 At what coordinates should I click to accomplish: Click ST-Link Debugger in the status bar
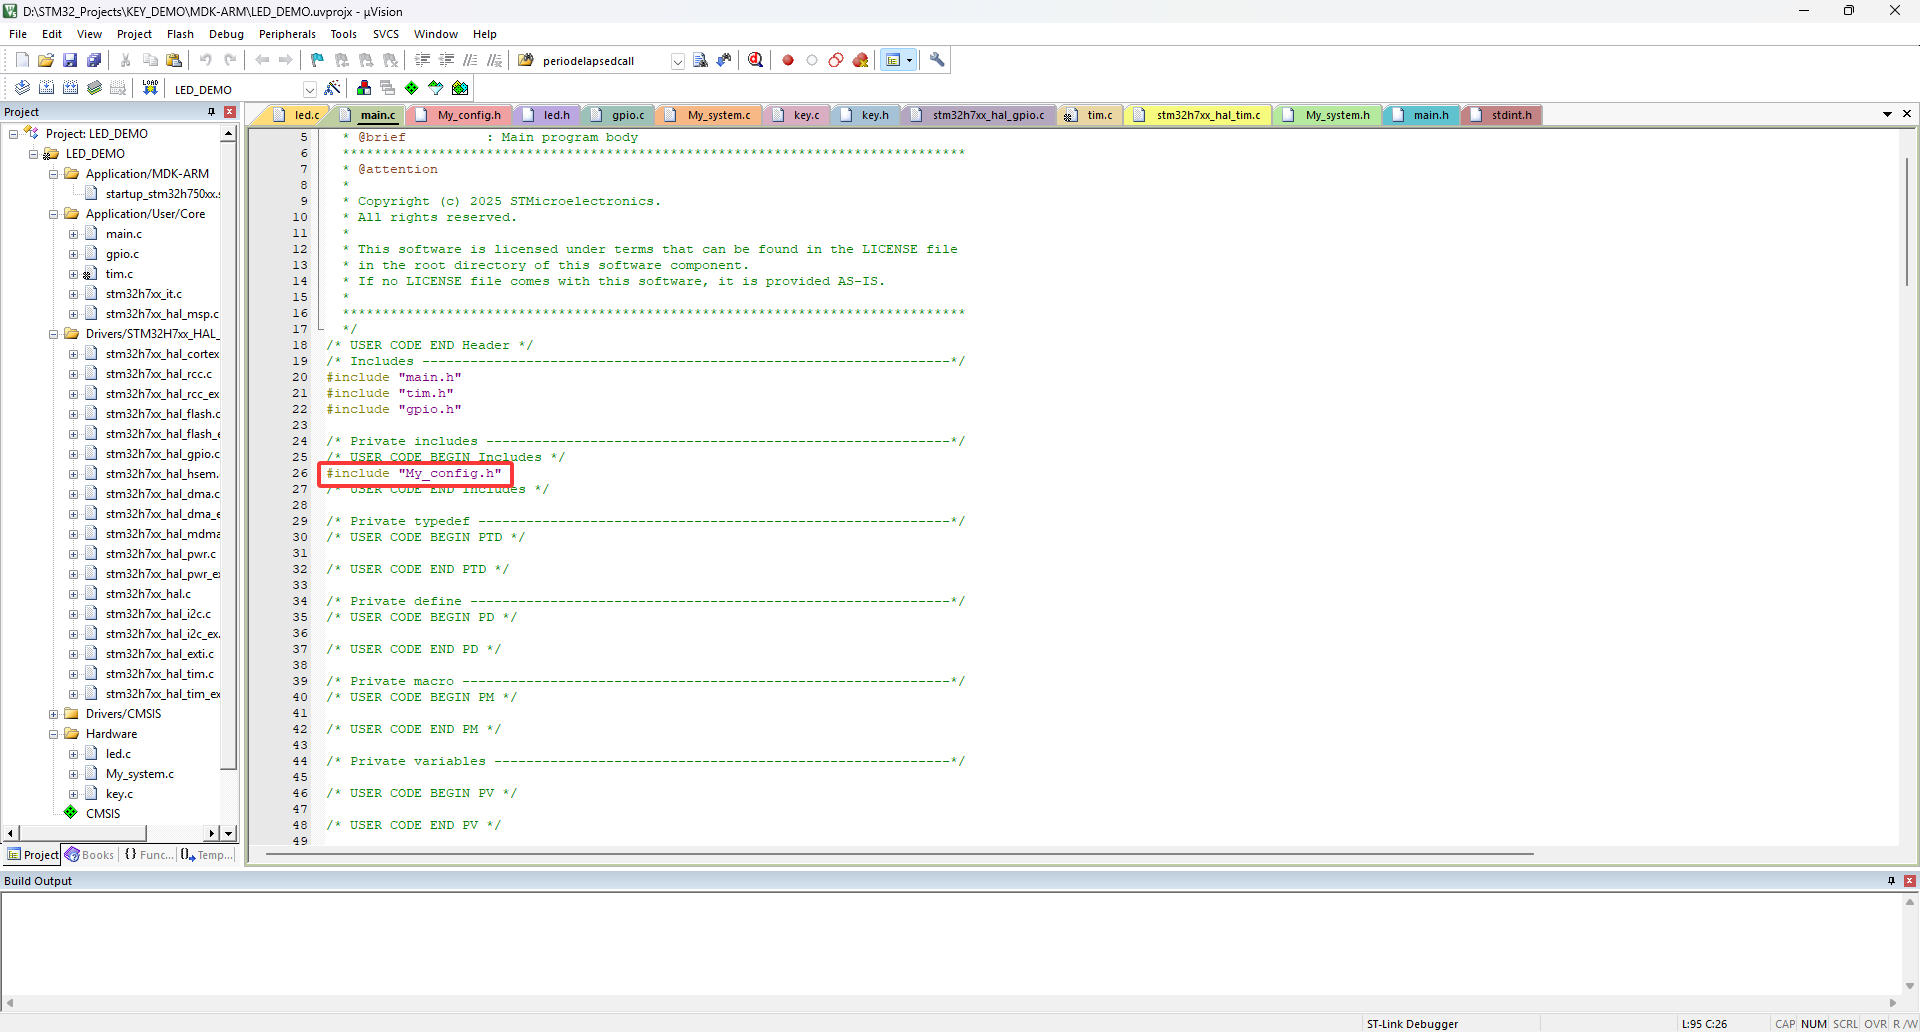[1412, 1023]
